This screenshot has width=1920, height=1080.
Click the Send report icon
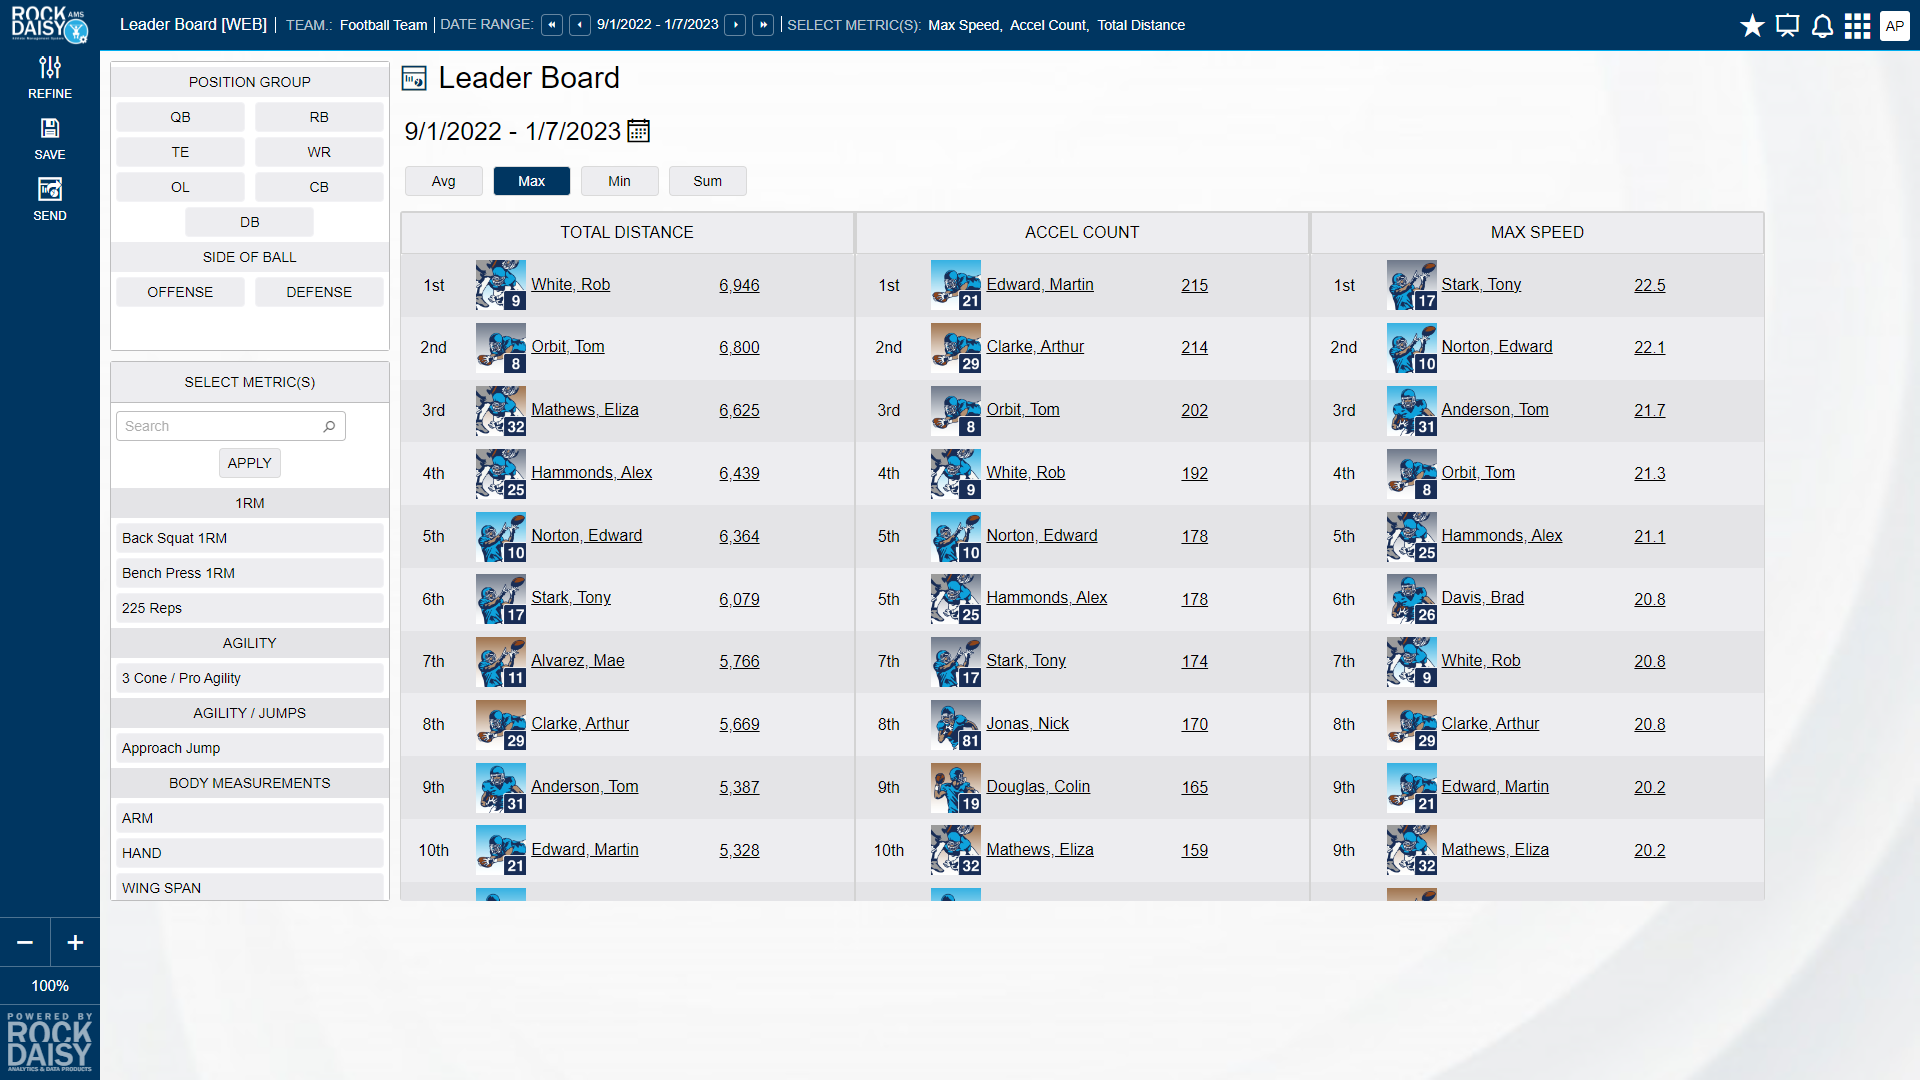50,190
